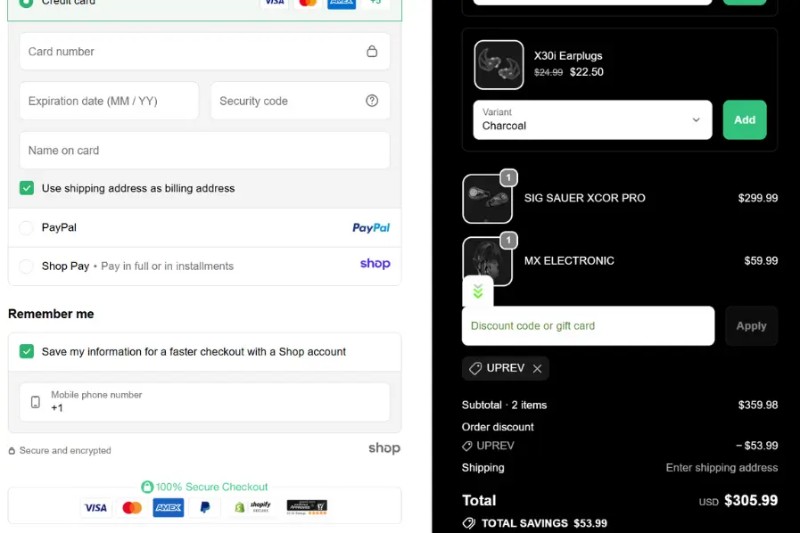This screenshot has height=533, width=800.
Task: Click the Mastercard badge in the secure checkout footer
Action: (x=132, y=507)
